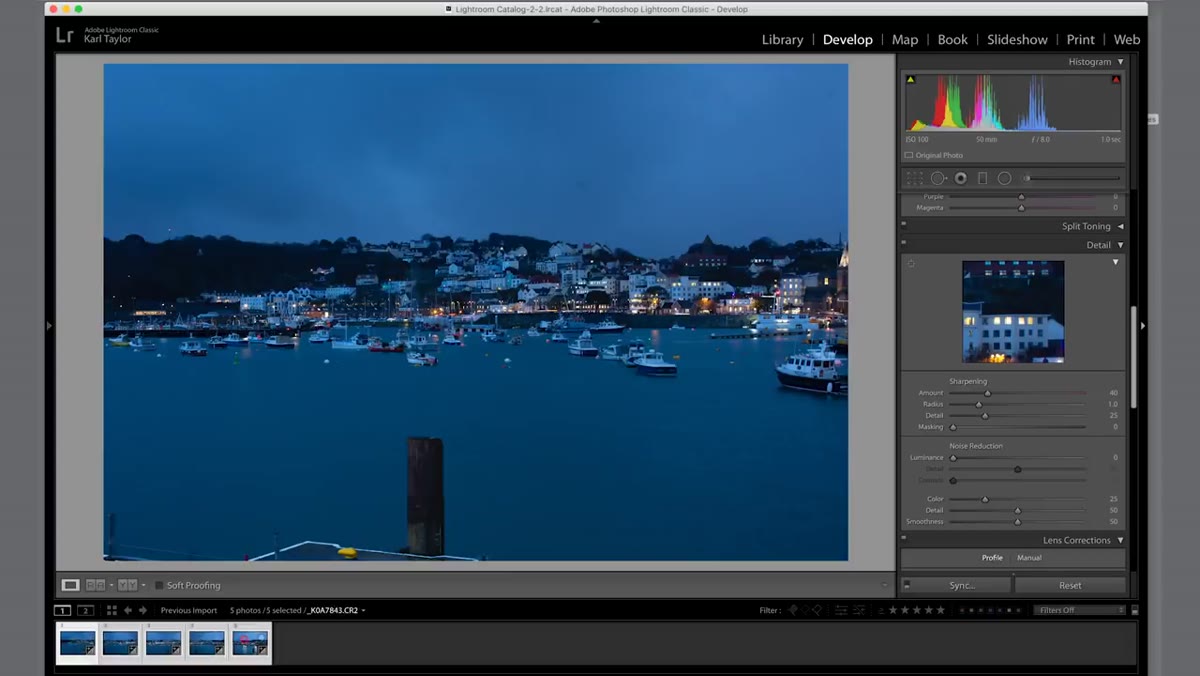Screen dimensions: 1200x676
Task: Click Sharpening Amount value 40
Action: tap(1113, 393)
